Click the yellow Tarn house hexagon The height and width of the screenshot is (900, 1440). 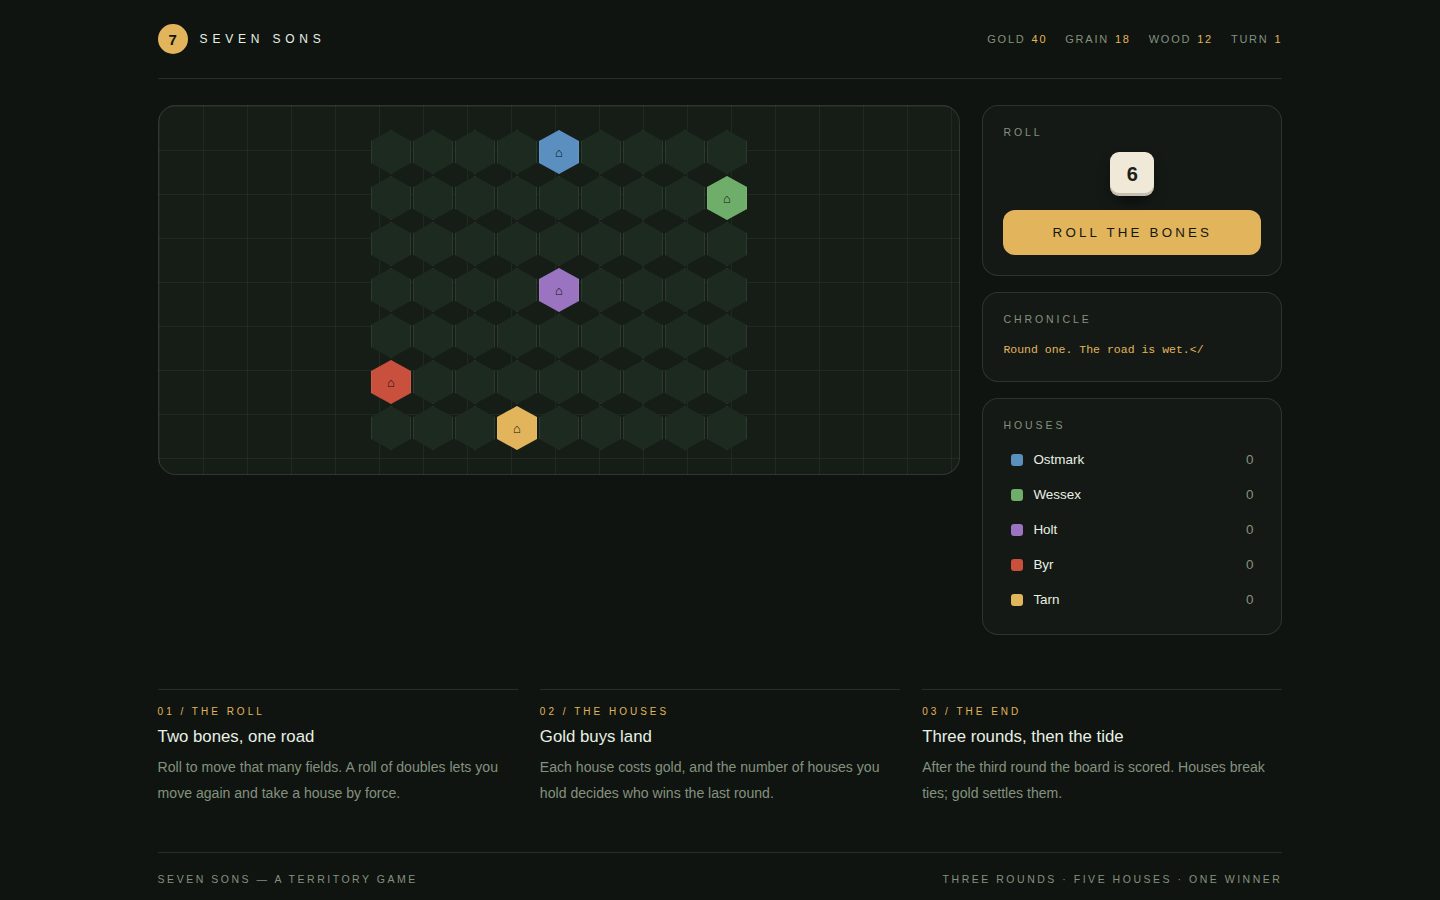[x=517, y=428]
